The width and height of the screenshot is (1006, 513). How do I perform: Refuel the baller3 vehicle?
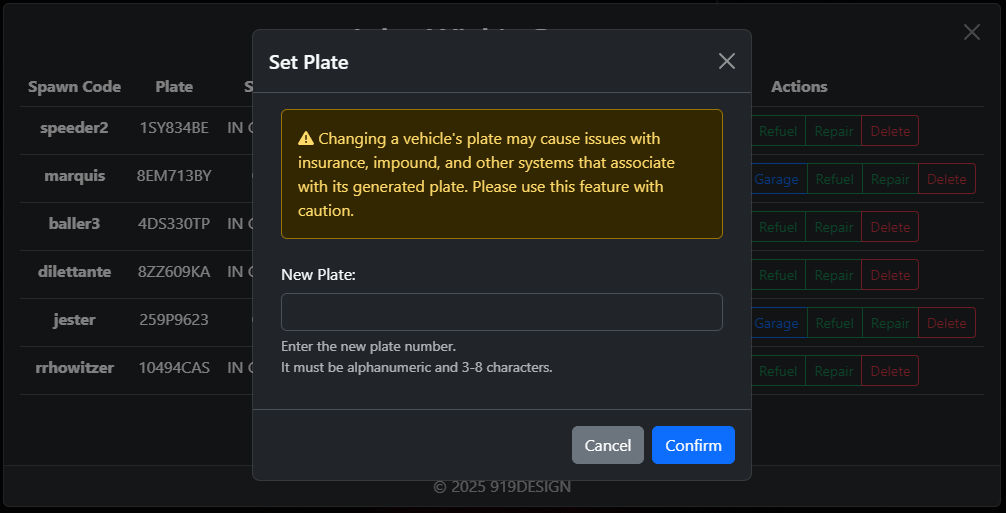778,227
